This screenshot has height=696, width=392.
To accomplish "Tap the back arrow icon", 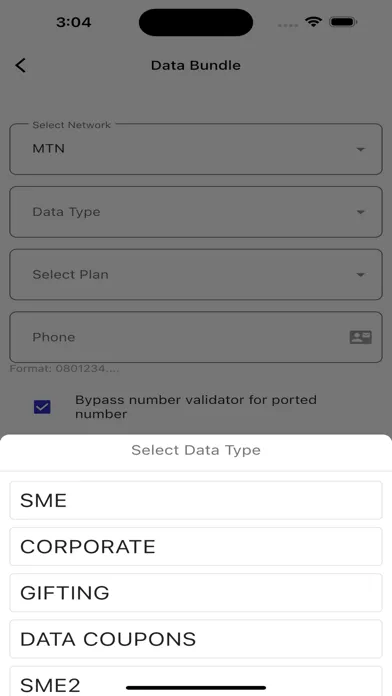I will [x=20, y=65].
